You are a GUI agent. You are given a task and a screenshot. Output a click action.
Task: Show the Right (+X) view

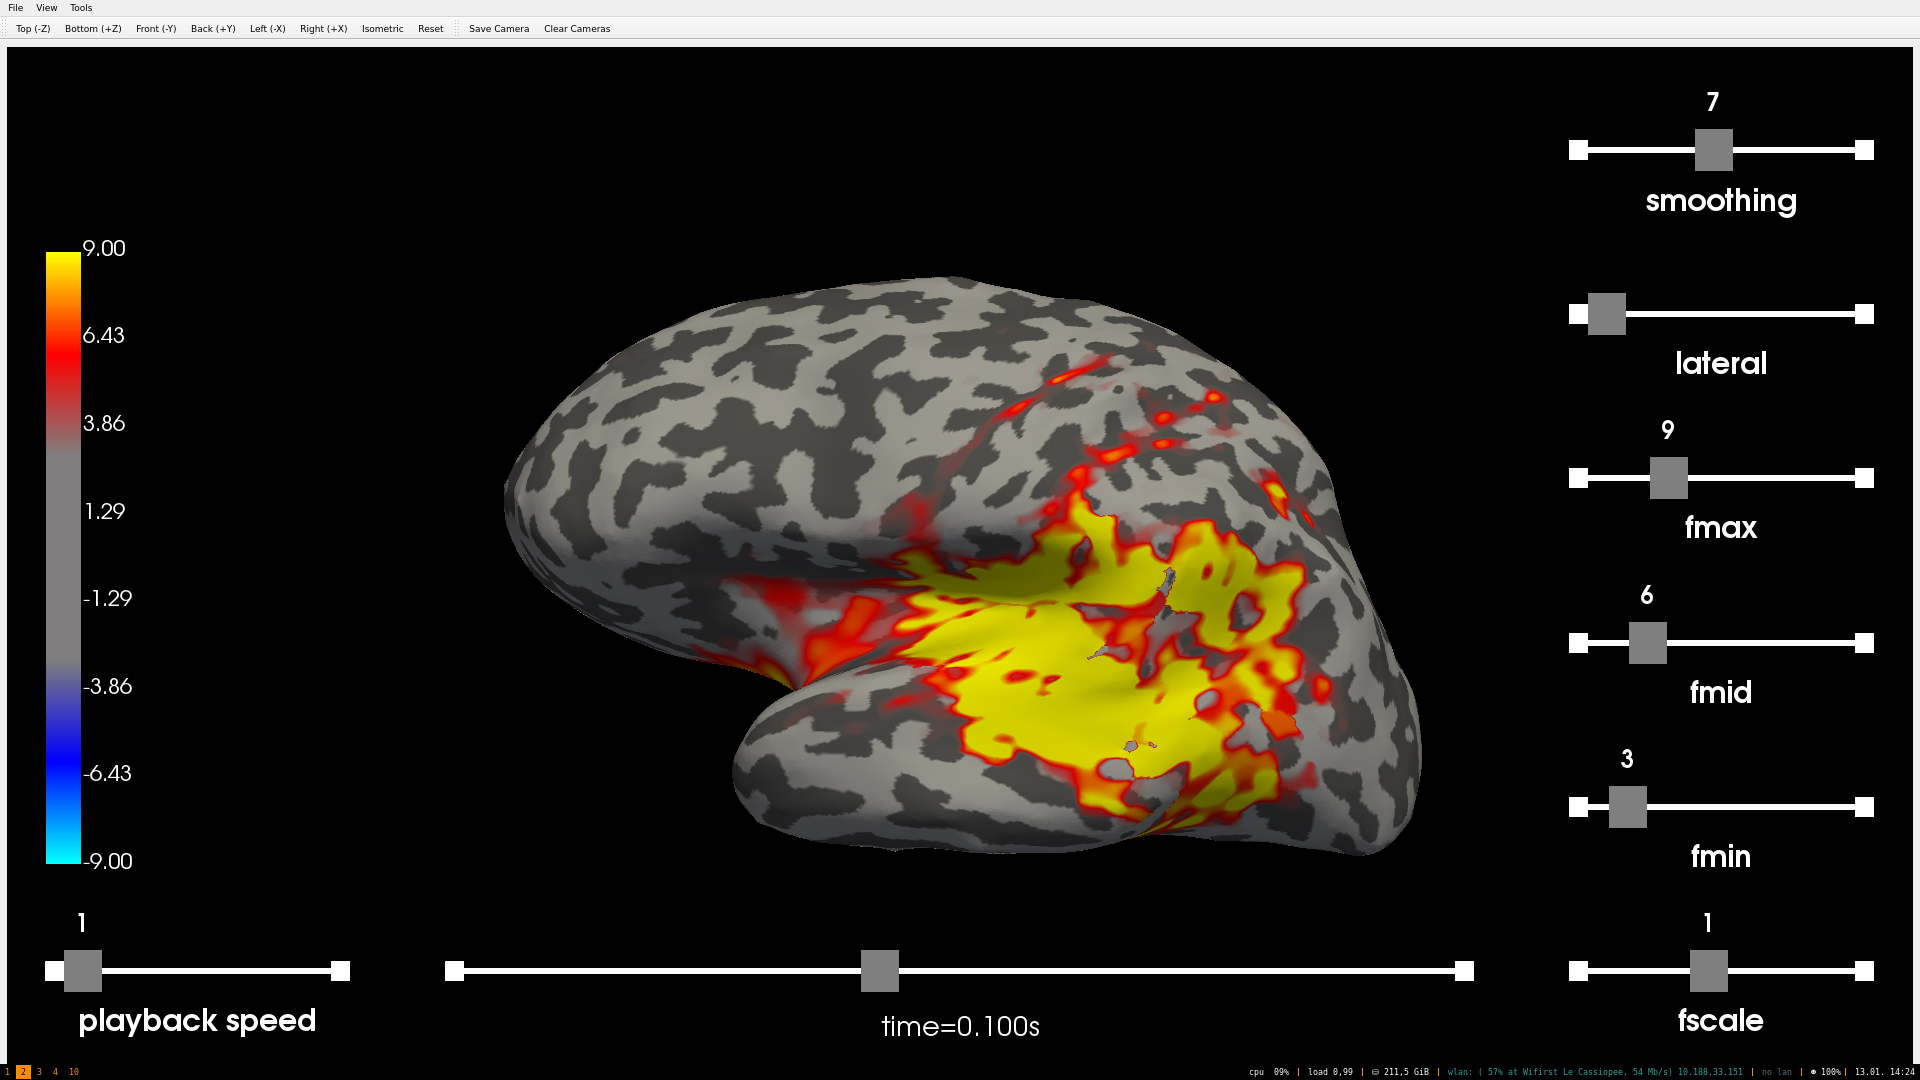pyautogui.click(x=323, y=29)
